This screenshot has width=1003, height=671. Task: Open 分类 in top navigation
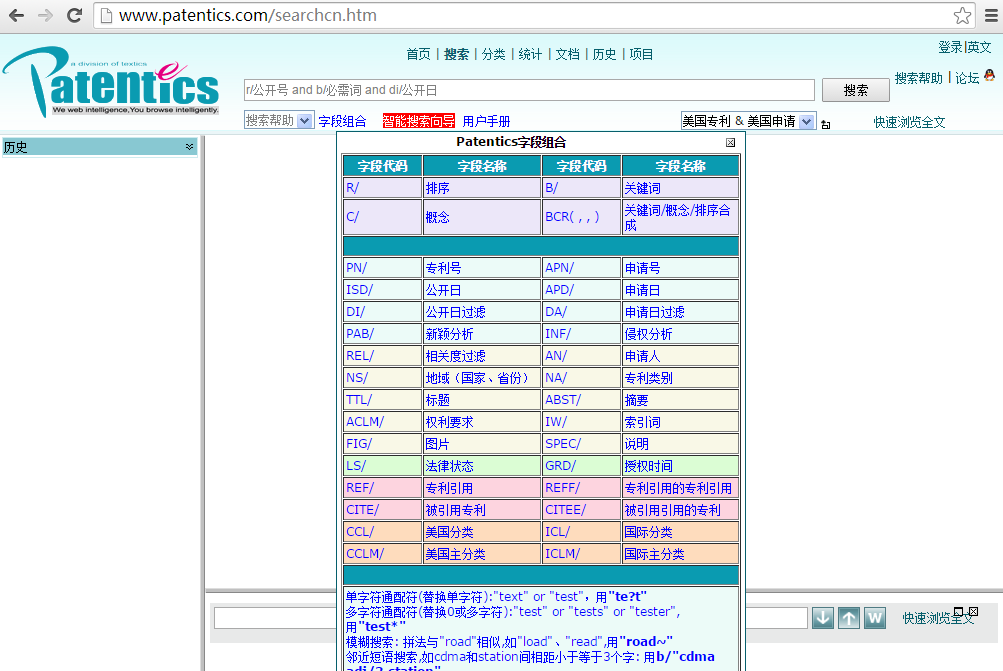493,54
